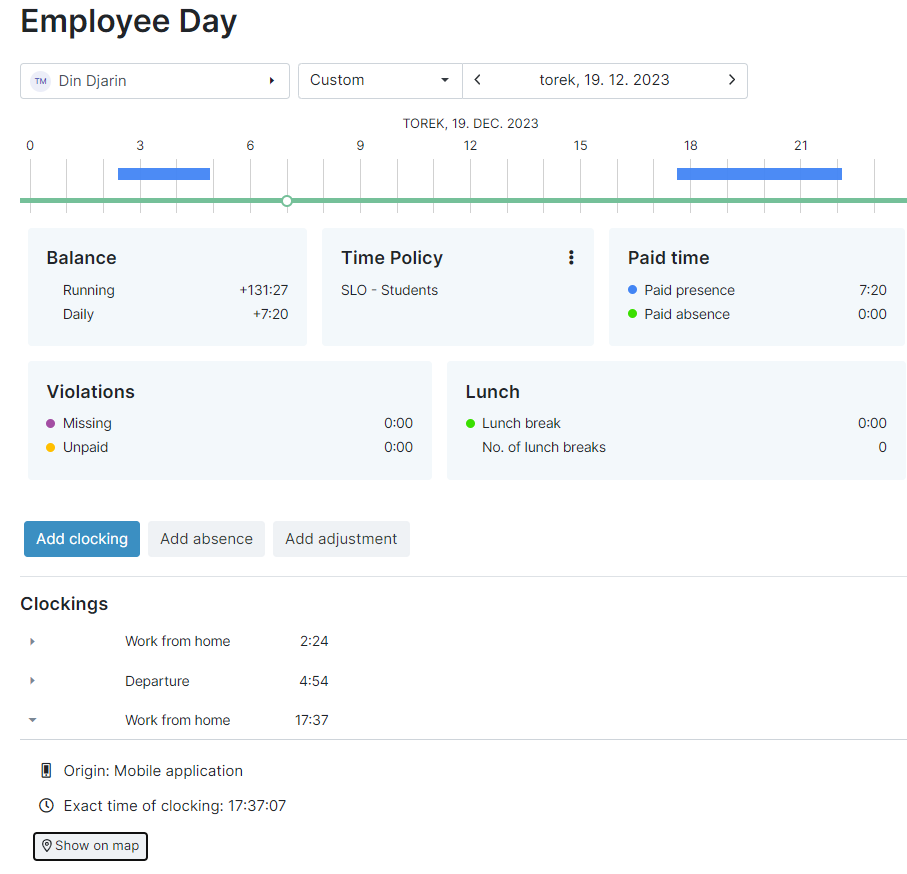Click the date torek, 19. 12. 2023
The width and height of the screenshot is (907, 874).
[x=604, y=80]
